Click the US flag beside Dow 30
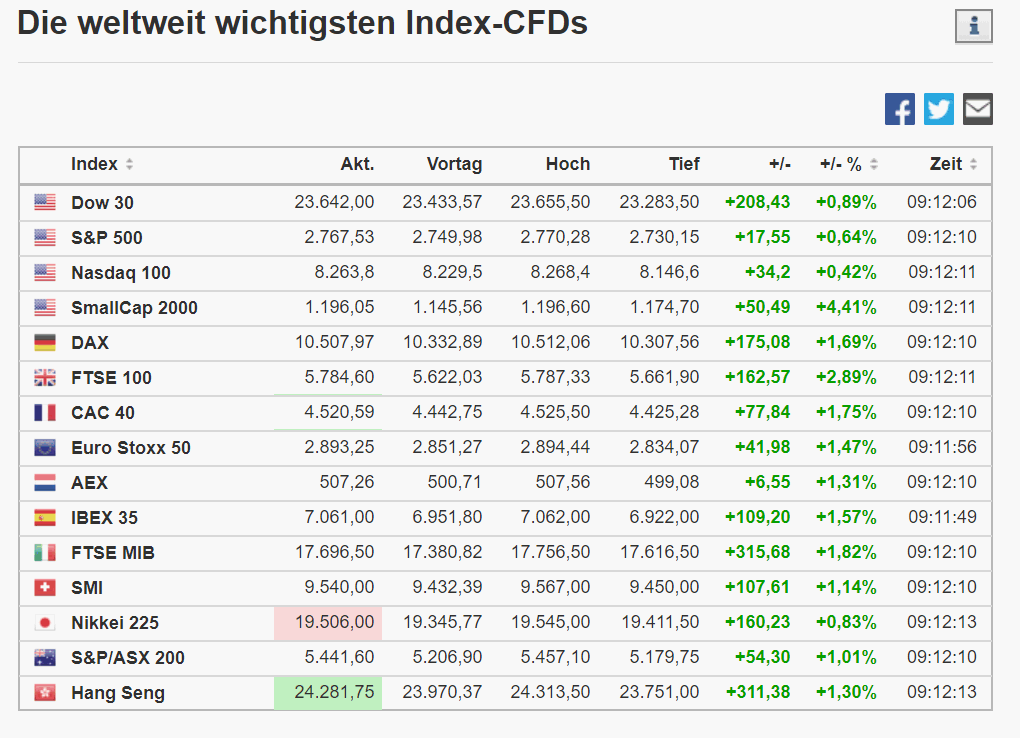This screenshot has width=1020, height=738. pyautogui.click(x=45, y=202)
